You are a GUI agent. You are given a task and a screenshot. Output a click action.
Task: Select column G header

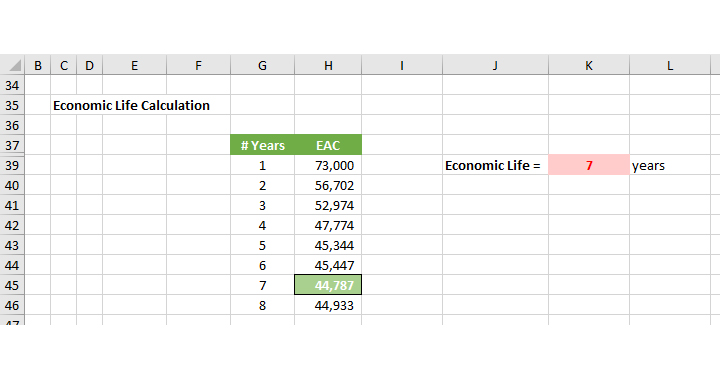click(262, 65)
